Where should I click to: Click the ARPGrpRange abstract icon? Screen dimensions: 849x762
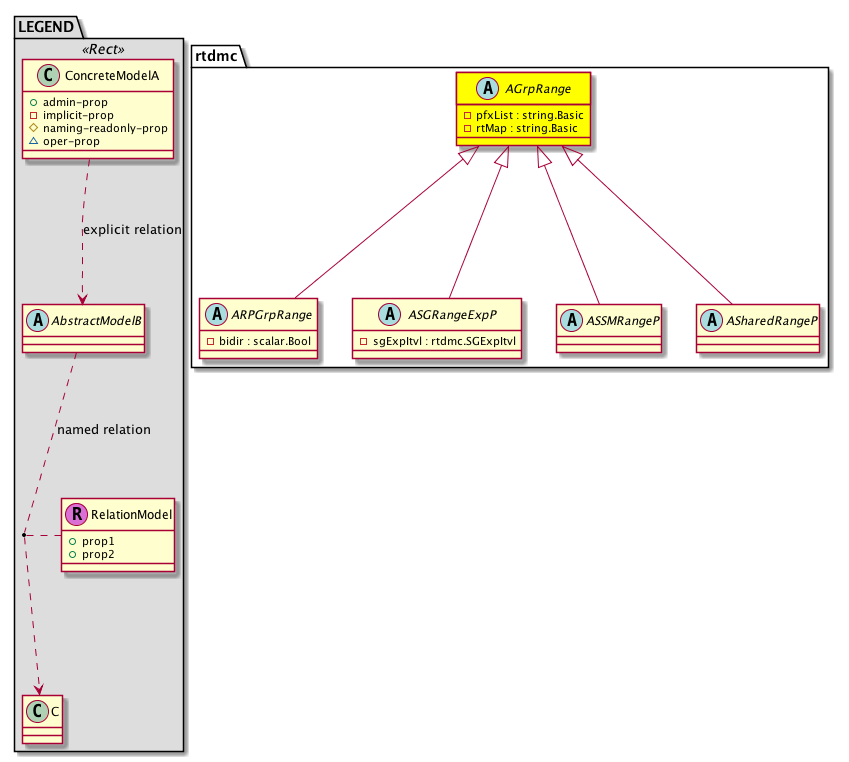point(216,314)
